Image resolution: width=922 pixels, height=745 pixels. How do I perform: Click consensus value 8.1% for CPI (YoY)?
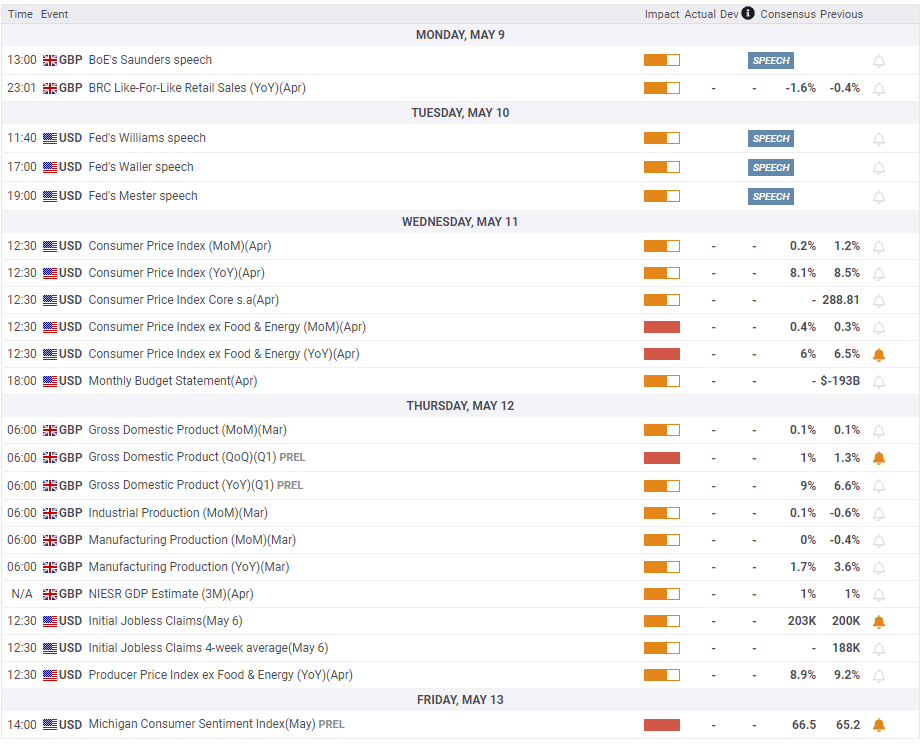click(803, 273)
